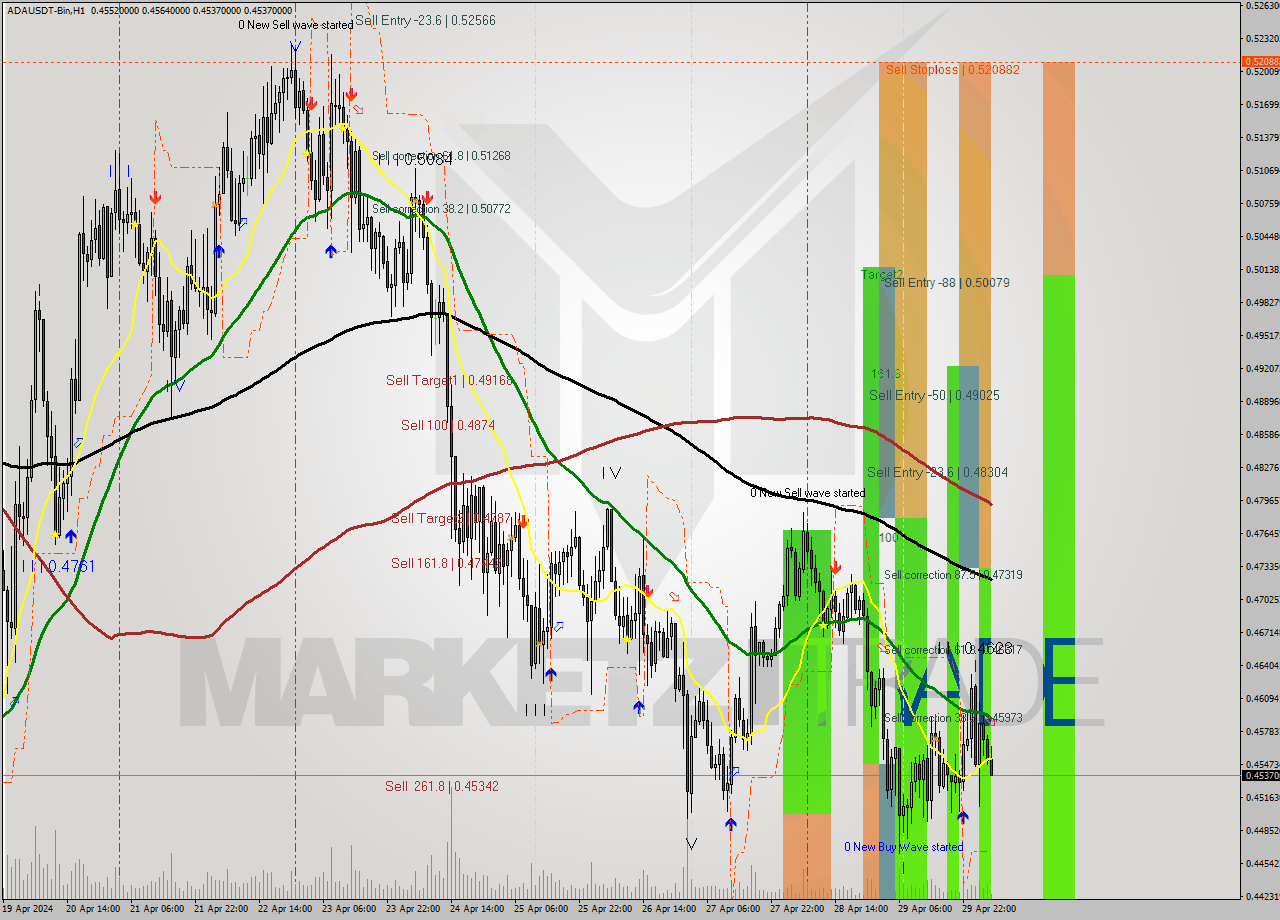Click 'Sell correction 38.2 | 0.50772' label

click(x=441, y=209)
